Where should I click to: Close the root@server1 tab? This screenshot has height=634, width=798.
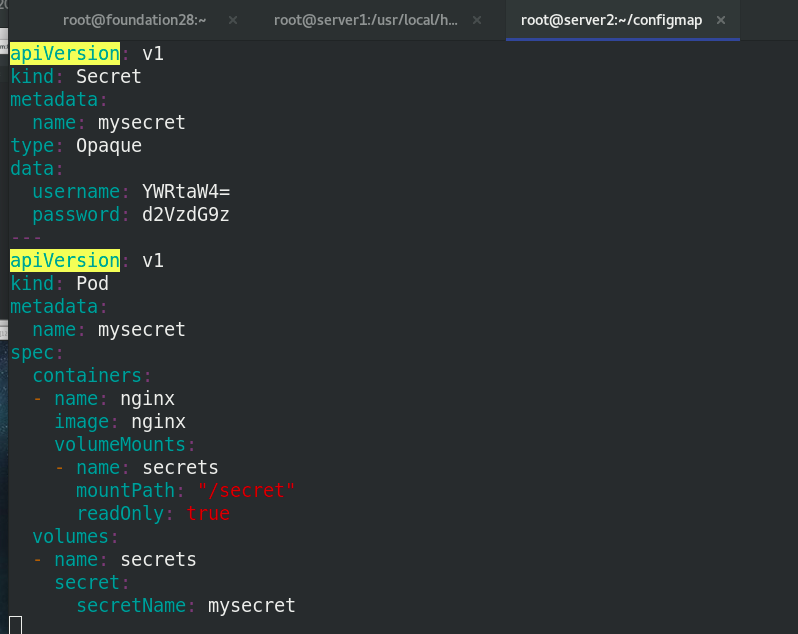click(x=477, y=20)
